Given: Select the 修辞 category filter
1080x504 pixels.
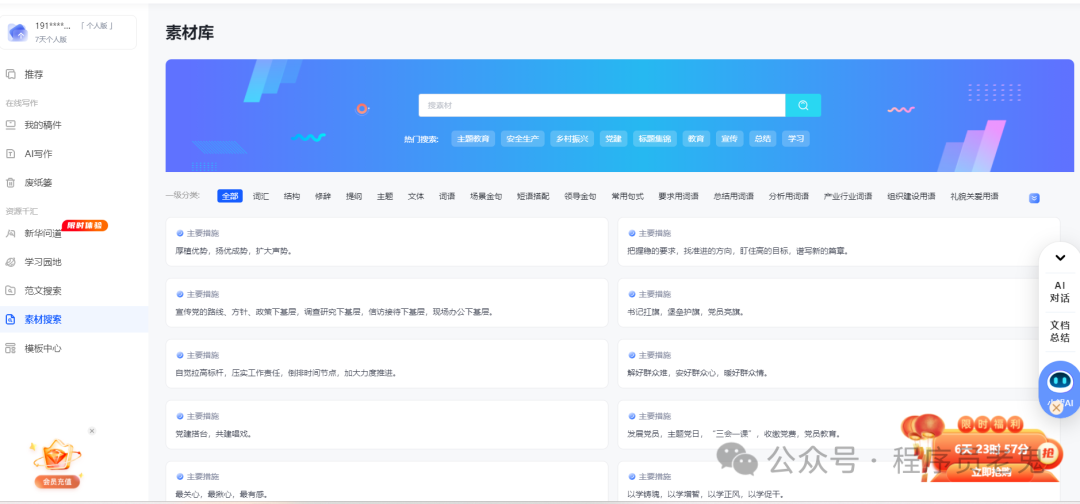Looking at the screenshot, I should (x=323, y=196).
